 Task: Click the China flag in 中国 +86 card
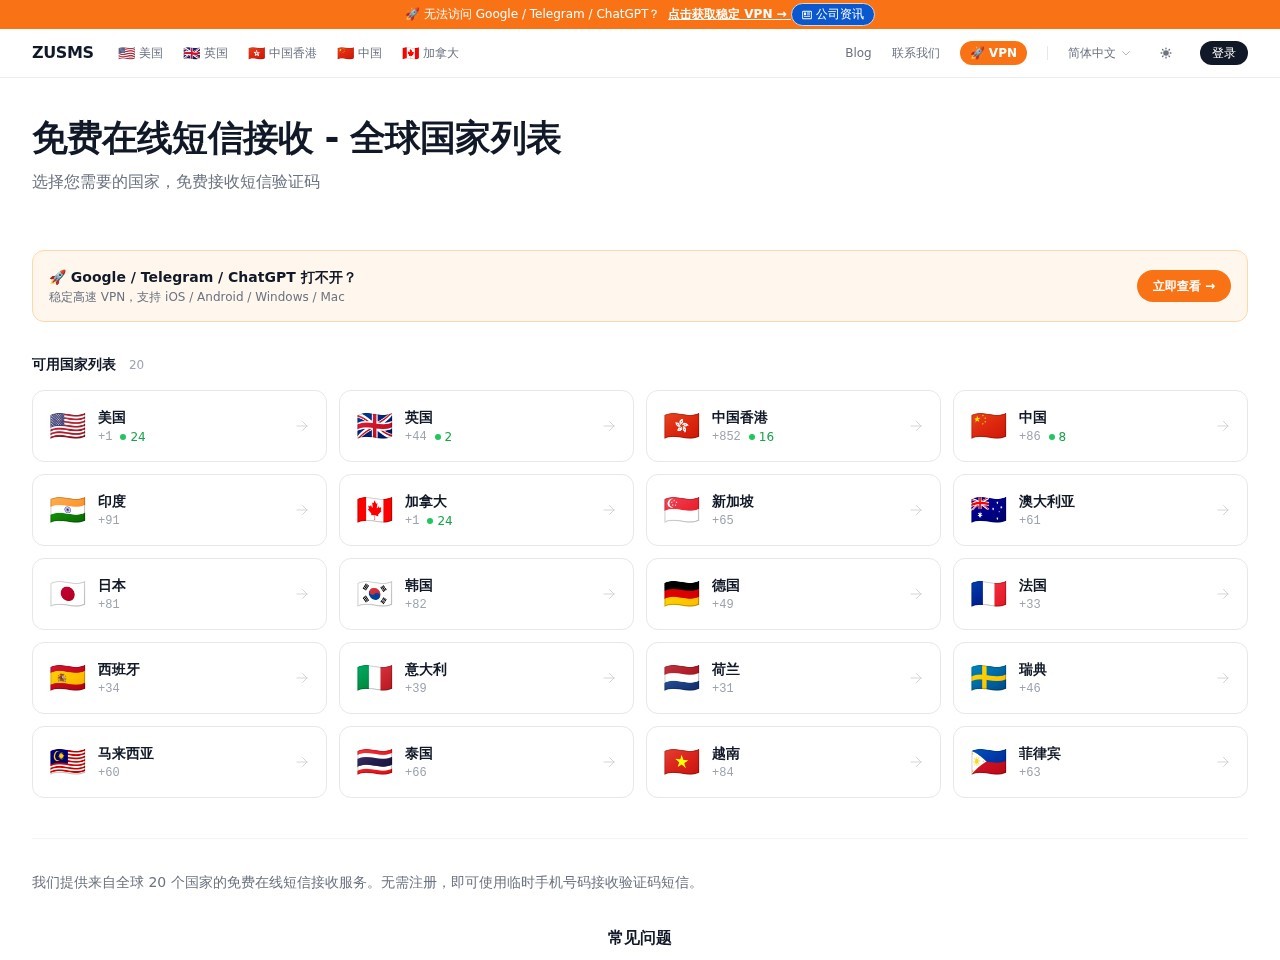(x=989, y=426)
